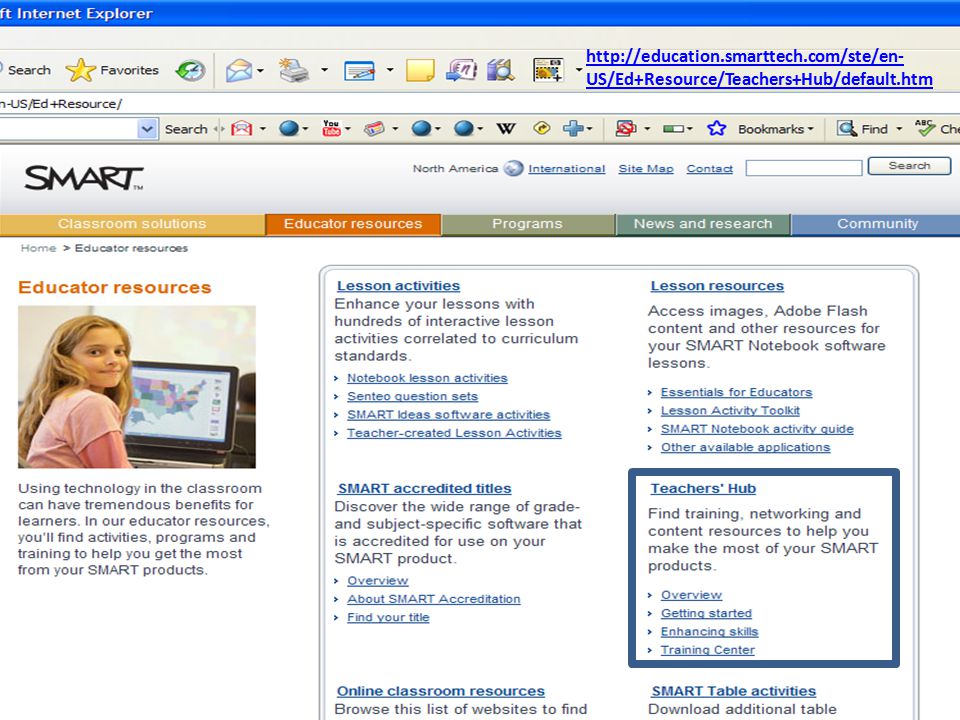
Task: Click the SMART site search field
Action: pyautogui.click(x=803, y=168)
